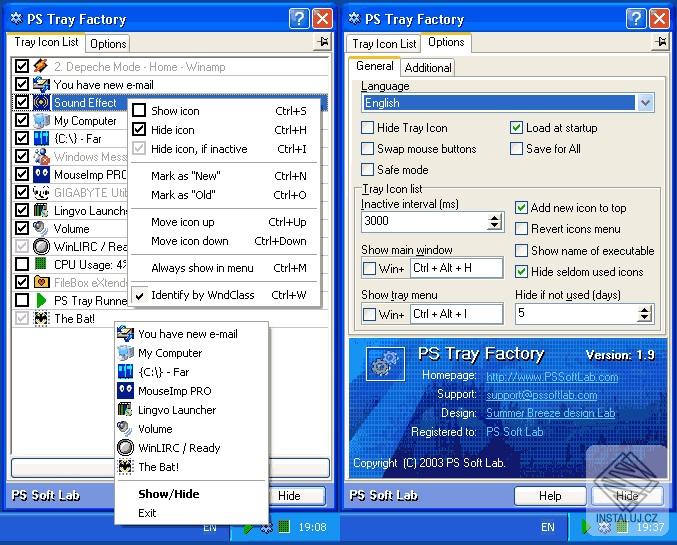Image resolution: width=677 pixels, height=545 pixels.
Task: Click The Bat! icon in tray list
Action: [x=41, y=319]
